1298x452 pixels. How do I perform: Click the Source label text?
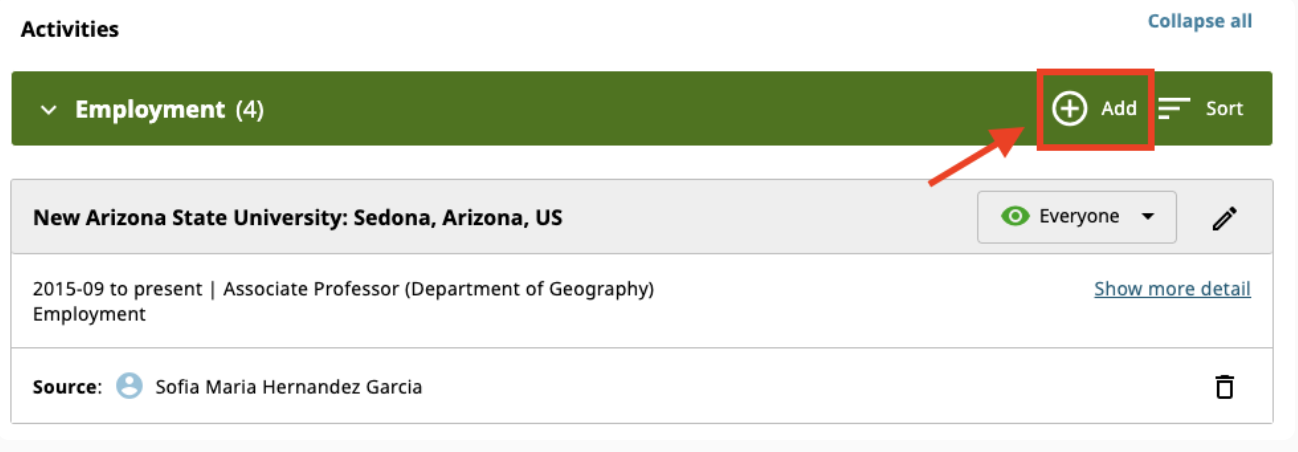tap(67, 386)
